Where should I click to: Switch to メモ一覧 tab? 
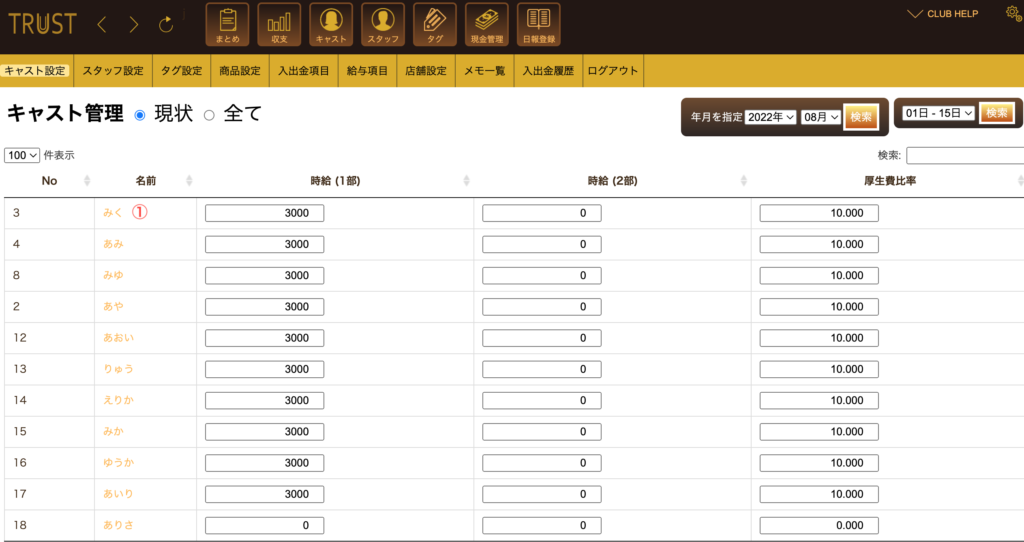coord(485,71)
